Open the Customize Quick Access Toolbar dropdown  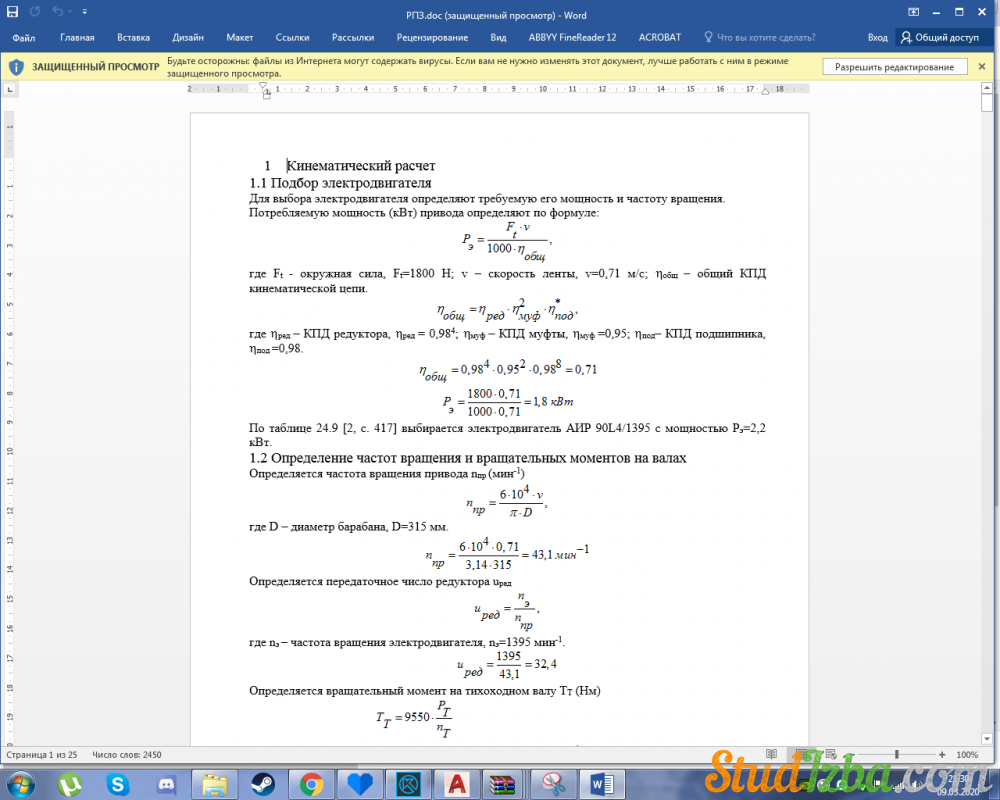pos(85,11)
